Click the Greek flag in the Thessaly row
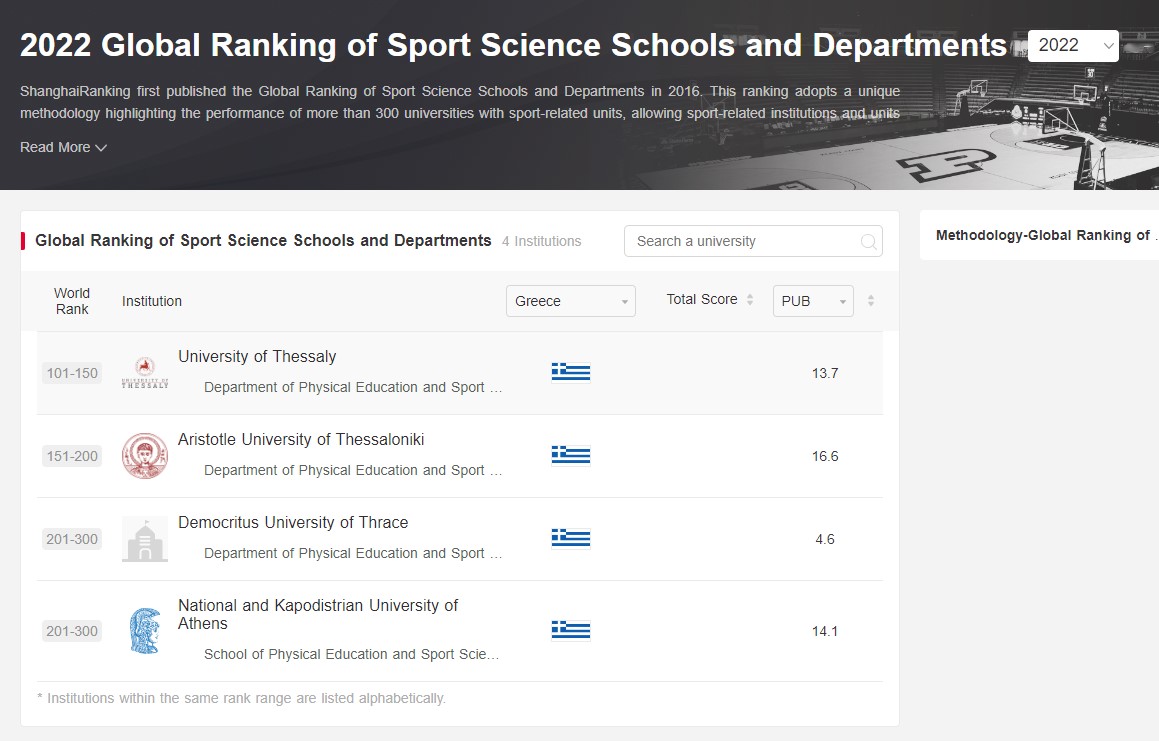This screenshot has height=741, width=1159. pos(571,372)
